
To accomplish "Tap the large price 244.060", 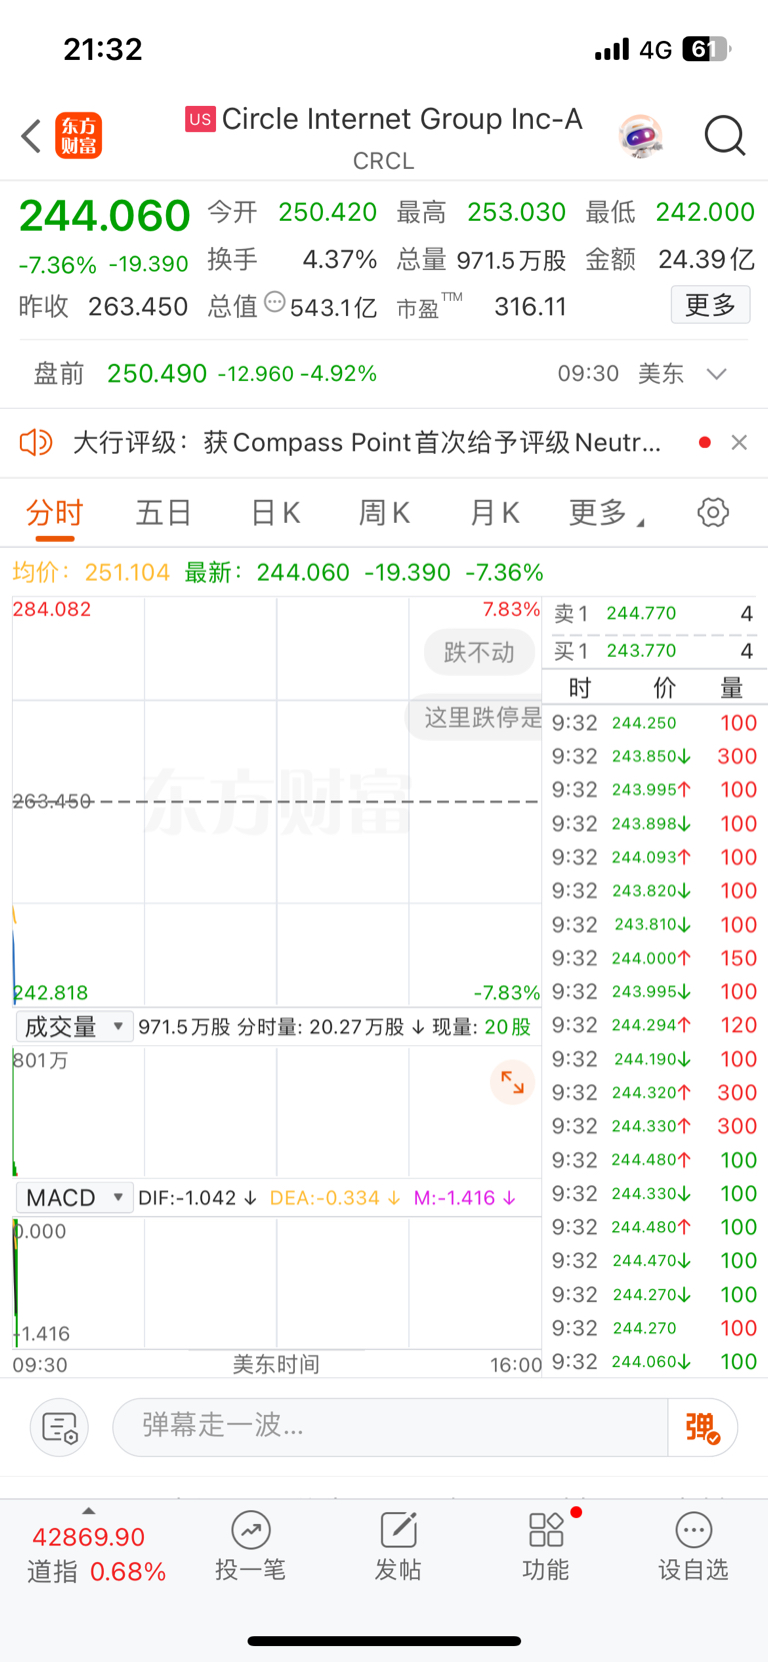I will [105, 216].
